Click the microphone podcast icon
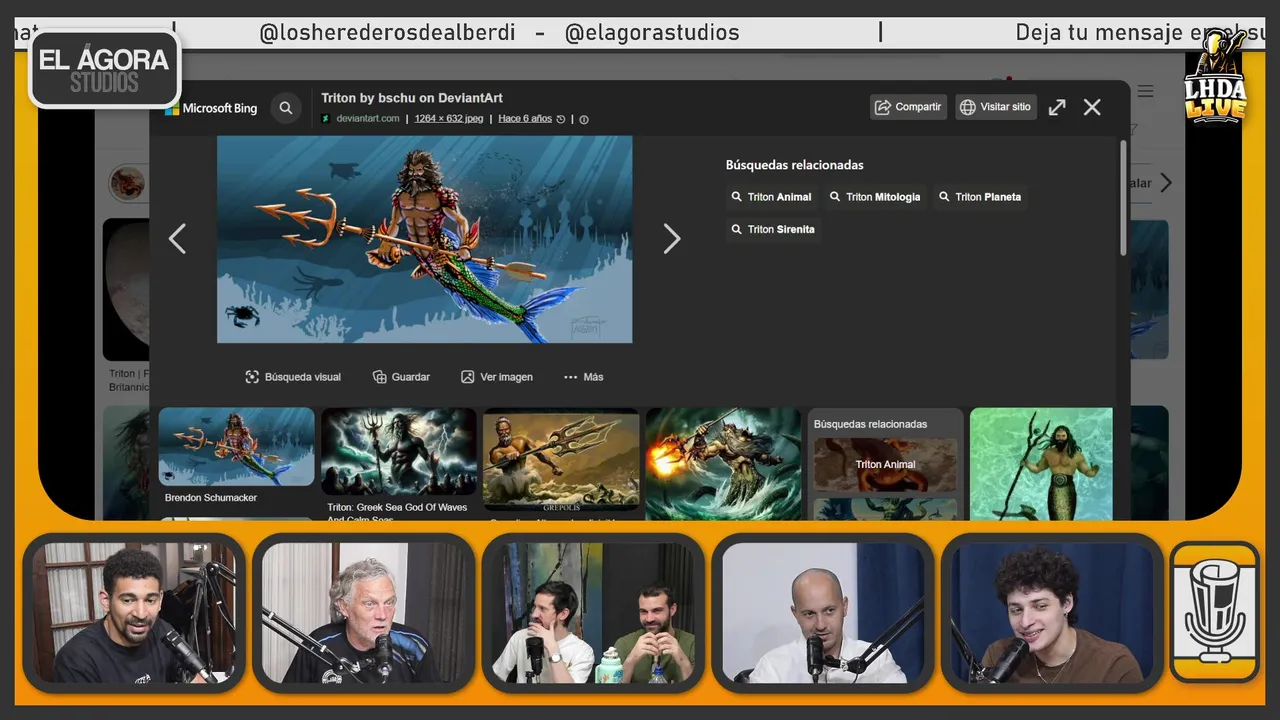This screenshot has height=720, width=1280. (x=1215, y=612)
